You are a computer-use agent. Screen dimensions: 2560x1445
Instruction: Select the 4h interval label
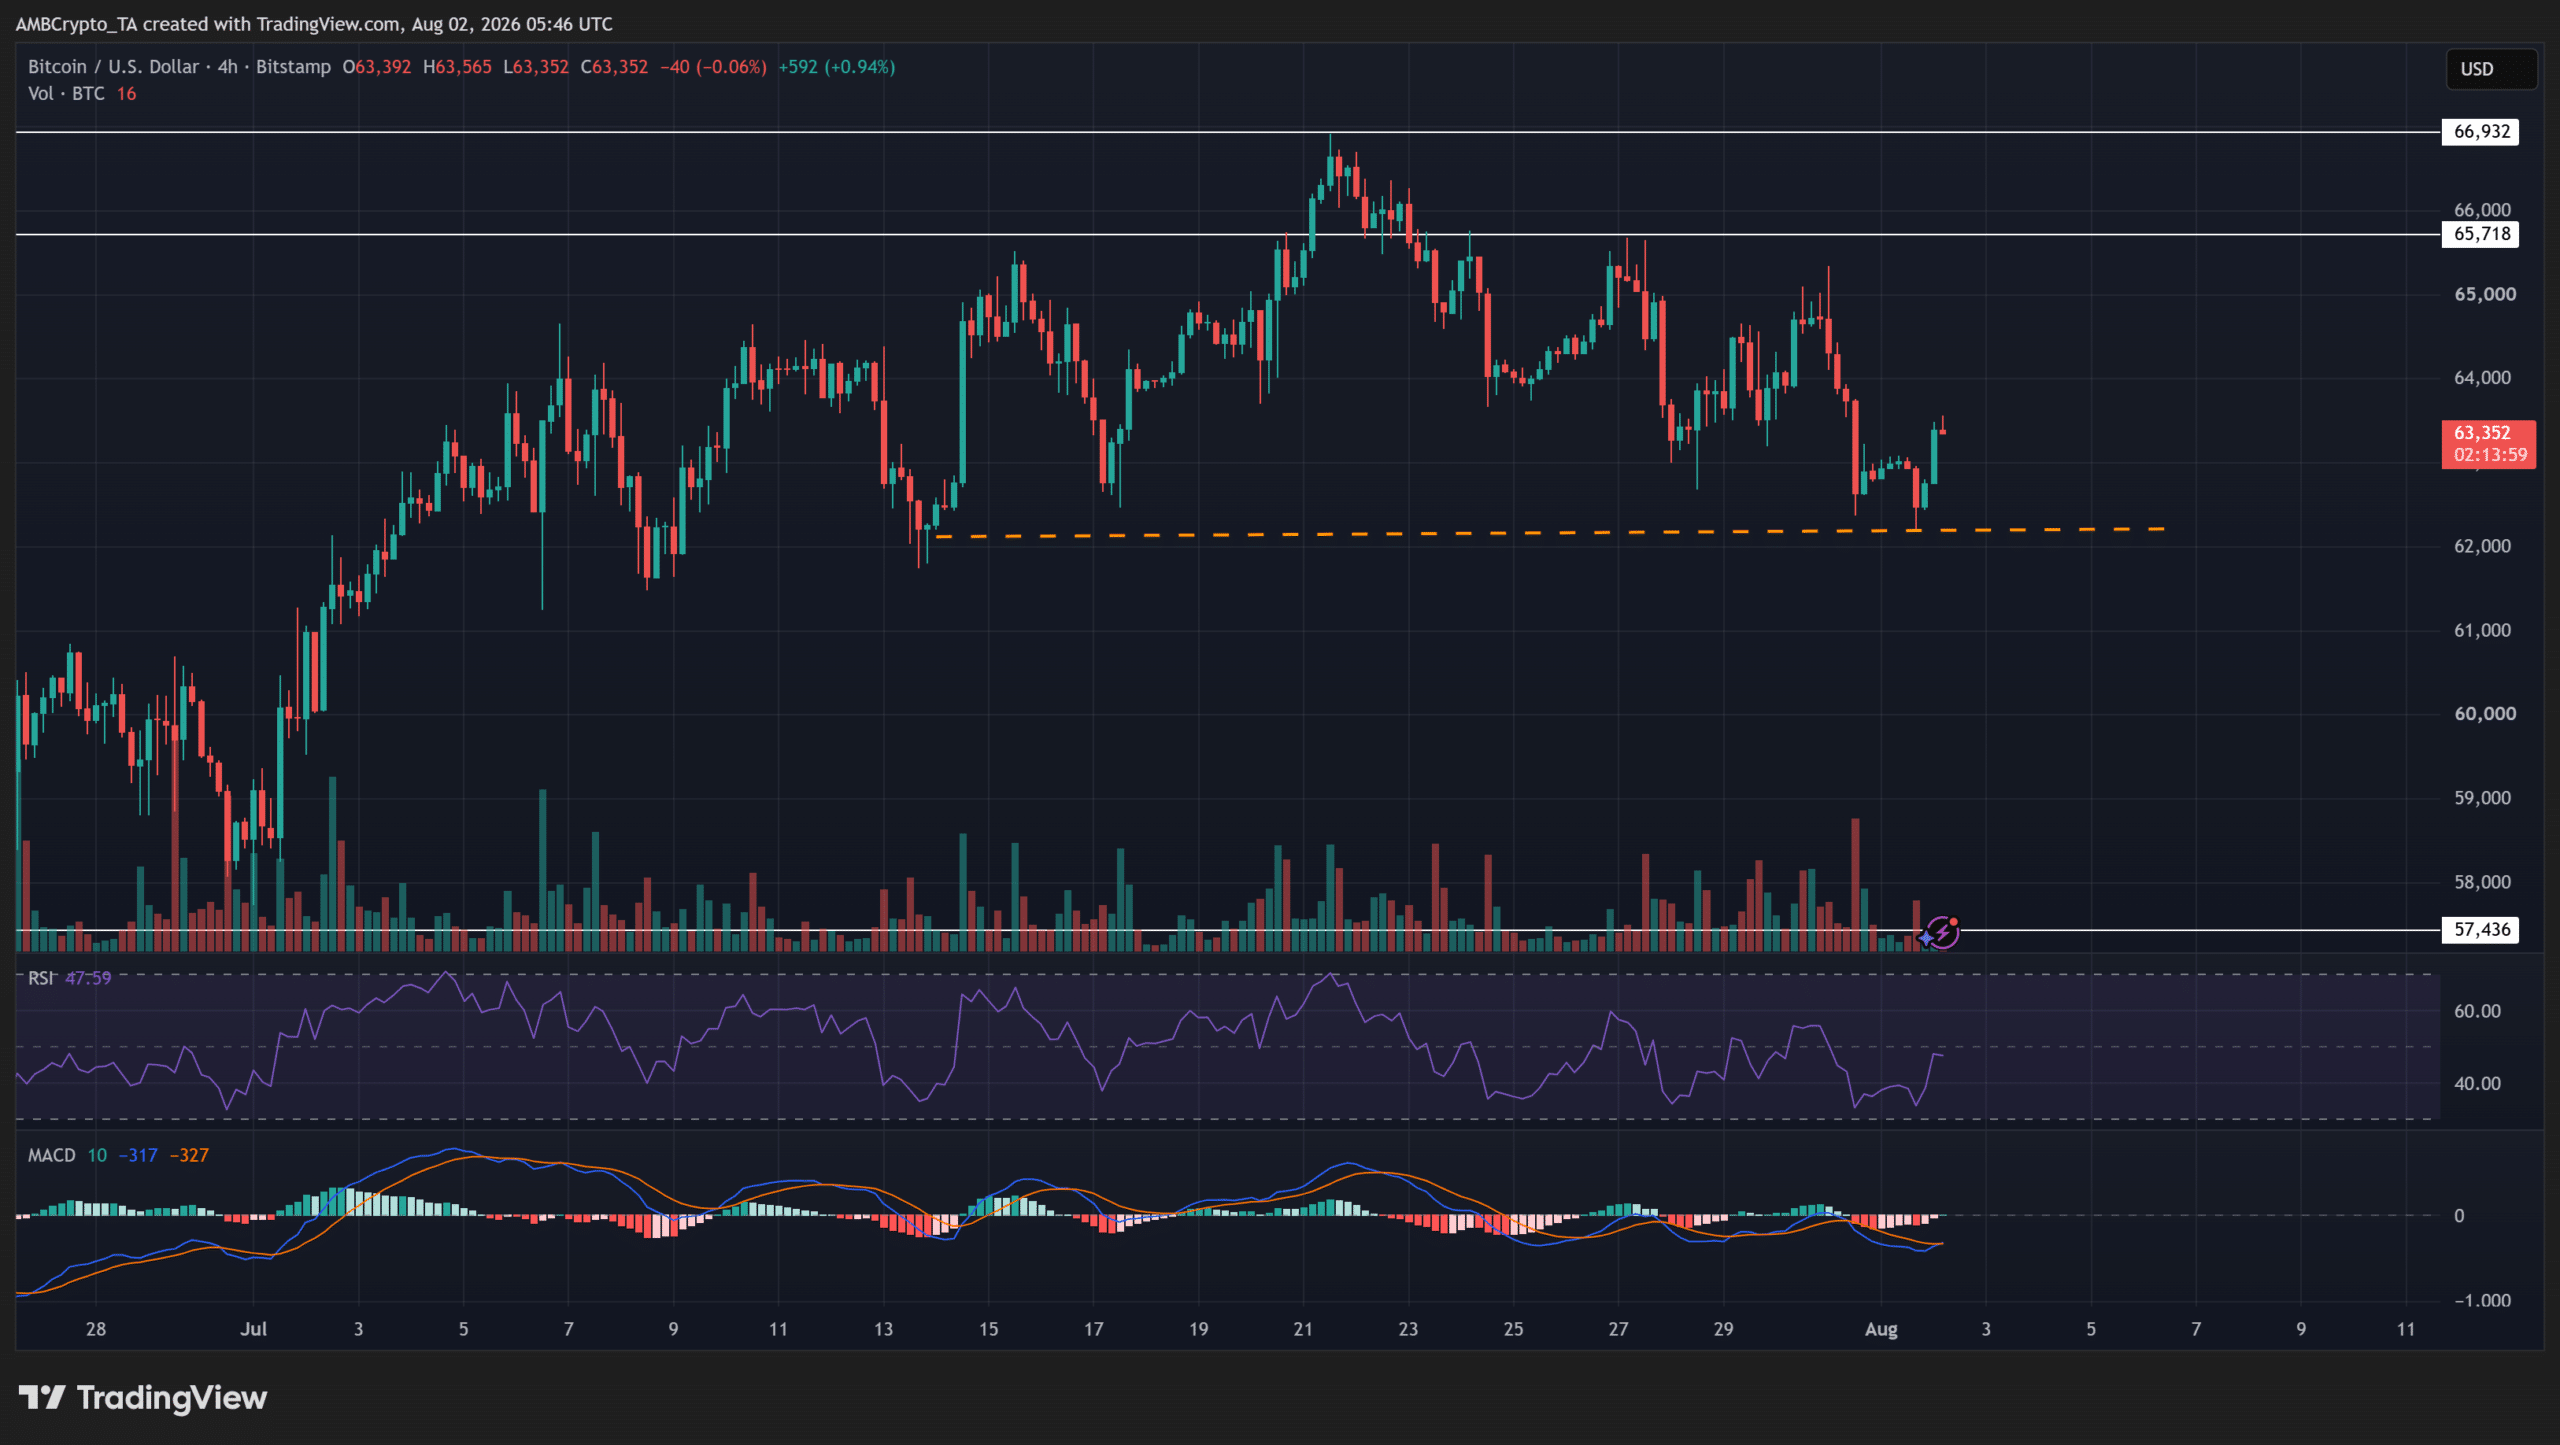[228, 67]
